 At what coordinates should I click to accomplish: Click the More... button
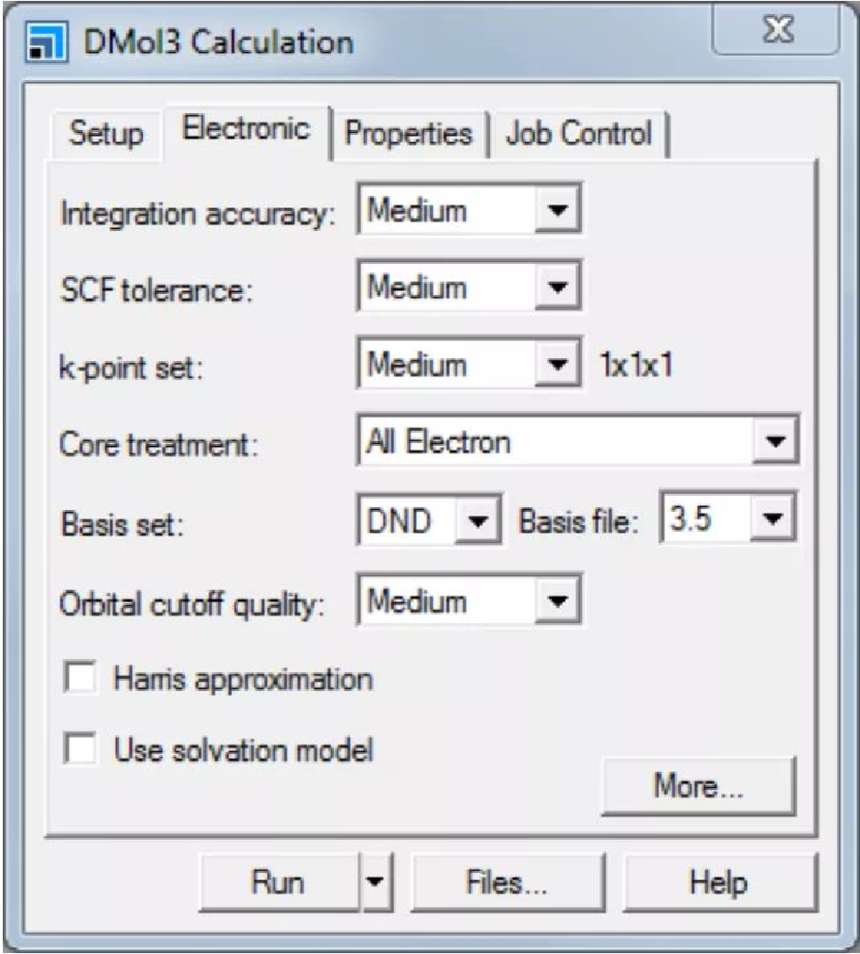point(698,786)
